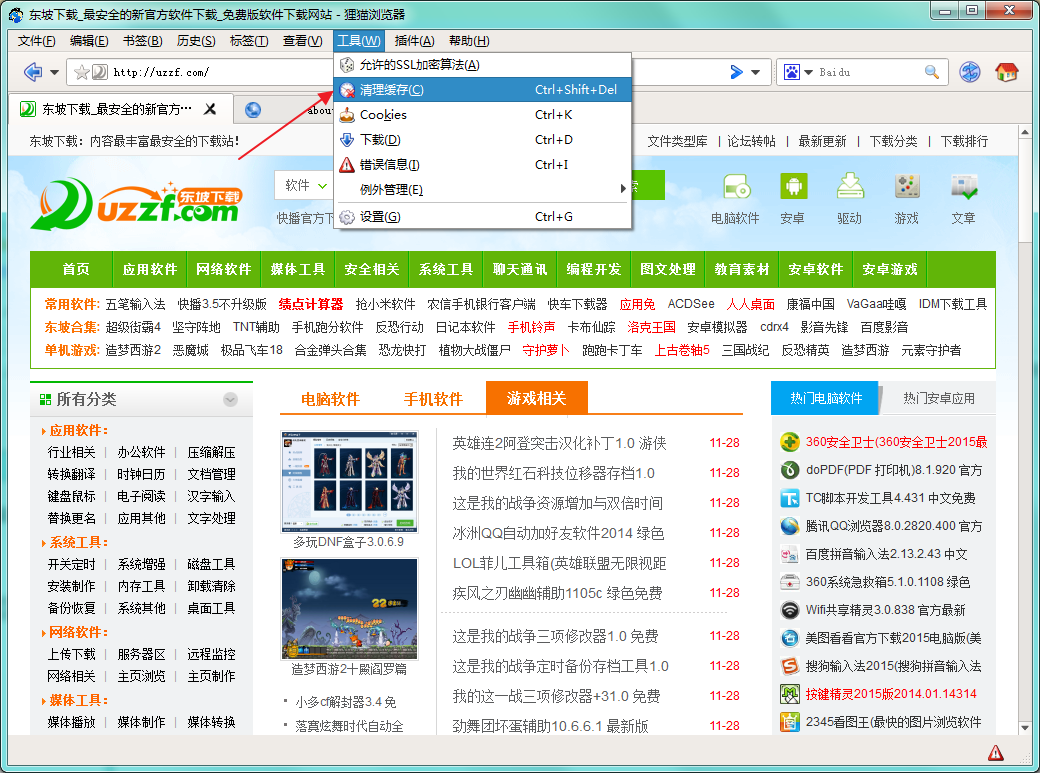Image resolution: width=1040 pixels, height=773 pixels.
Task: Switch to 电脑软件 content tab
Action: (x=330, y=399)
